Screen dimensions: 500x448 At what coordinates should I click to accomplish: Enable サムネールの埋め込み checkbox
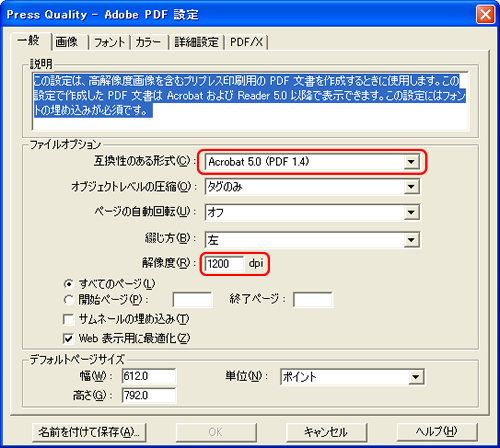pyautogui.click(x=68, y=319)
